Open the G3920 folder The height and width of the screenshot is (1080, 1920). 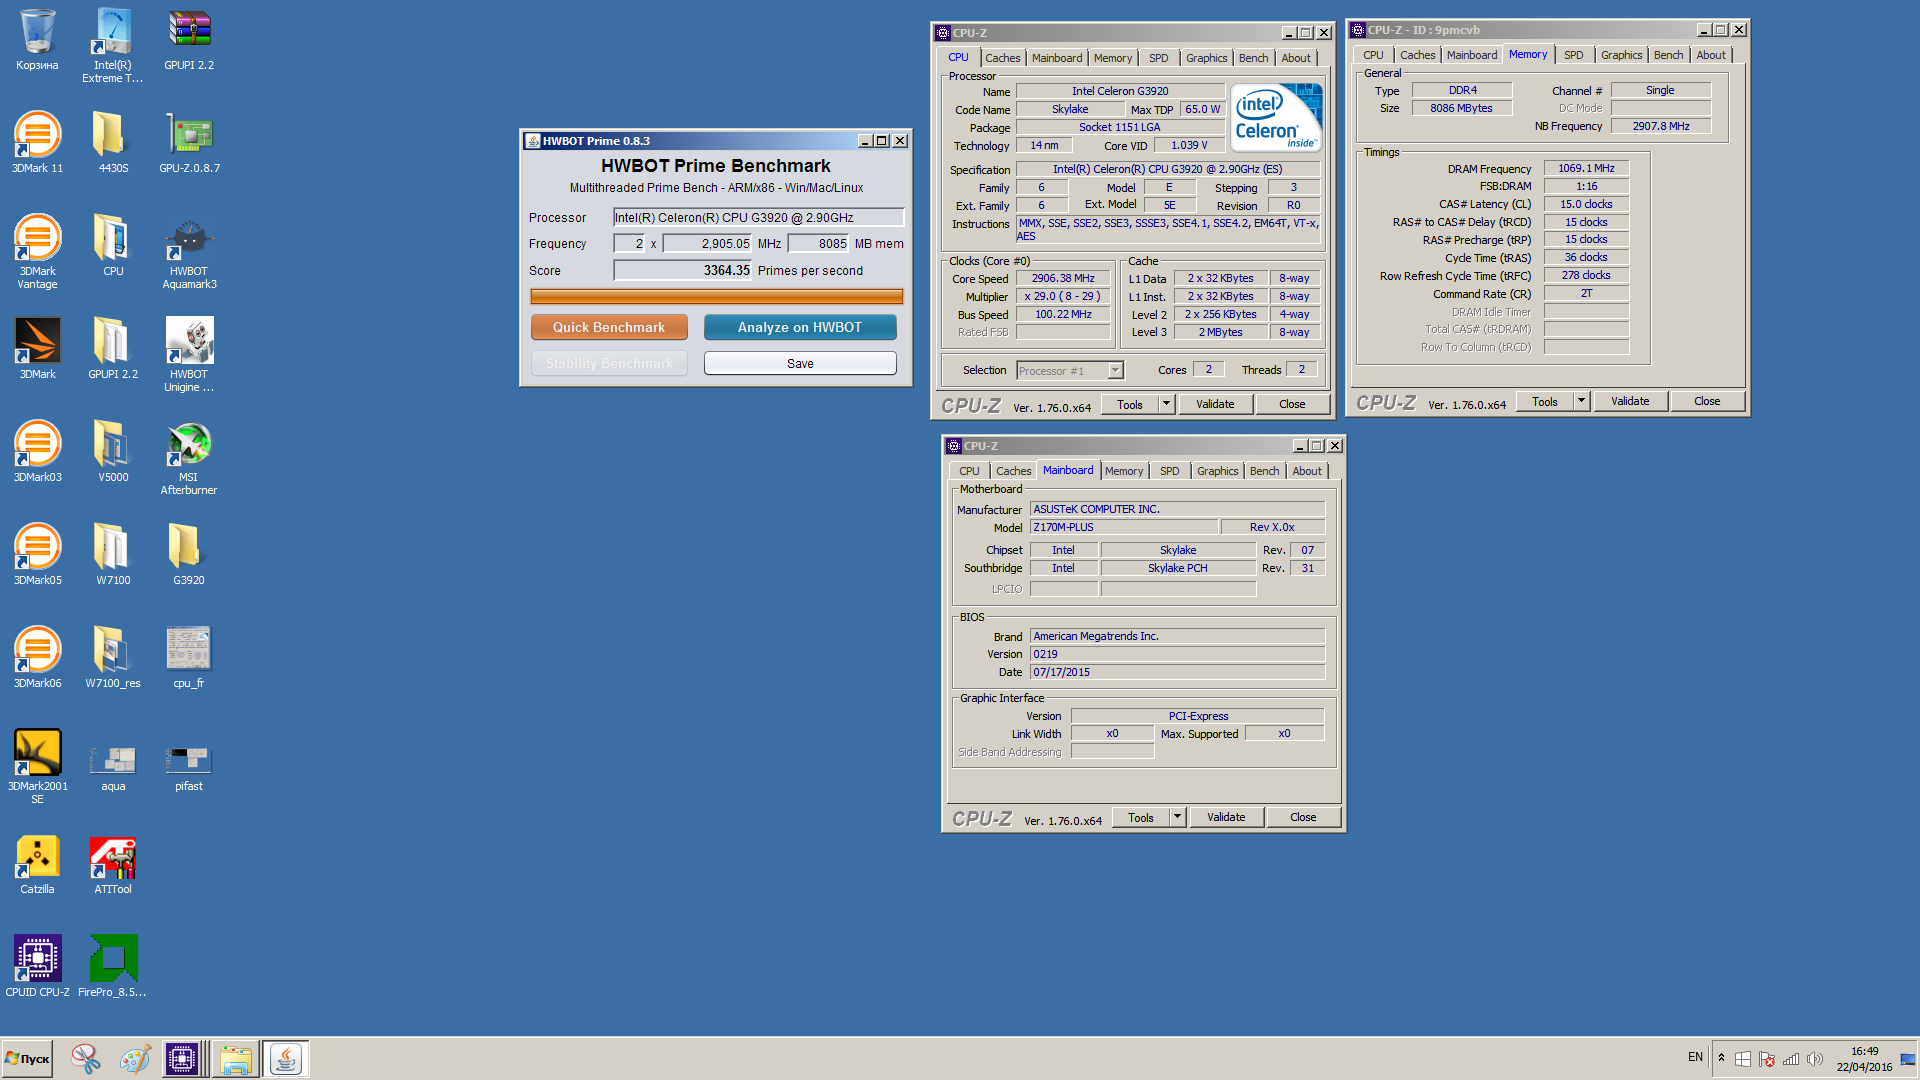click(189, 555)
